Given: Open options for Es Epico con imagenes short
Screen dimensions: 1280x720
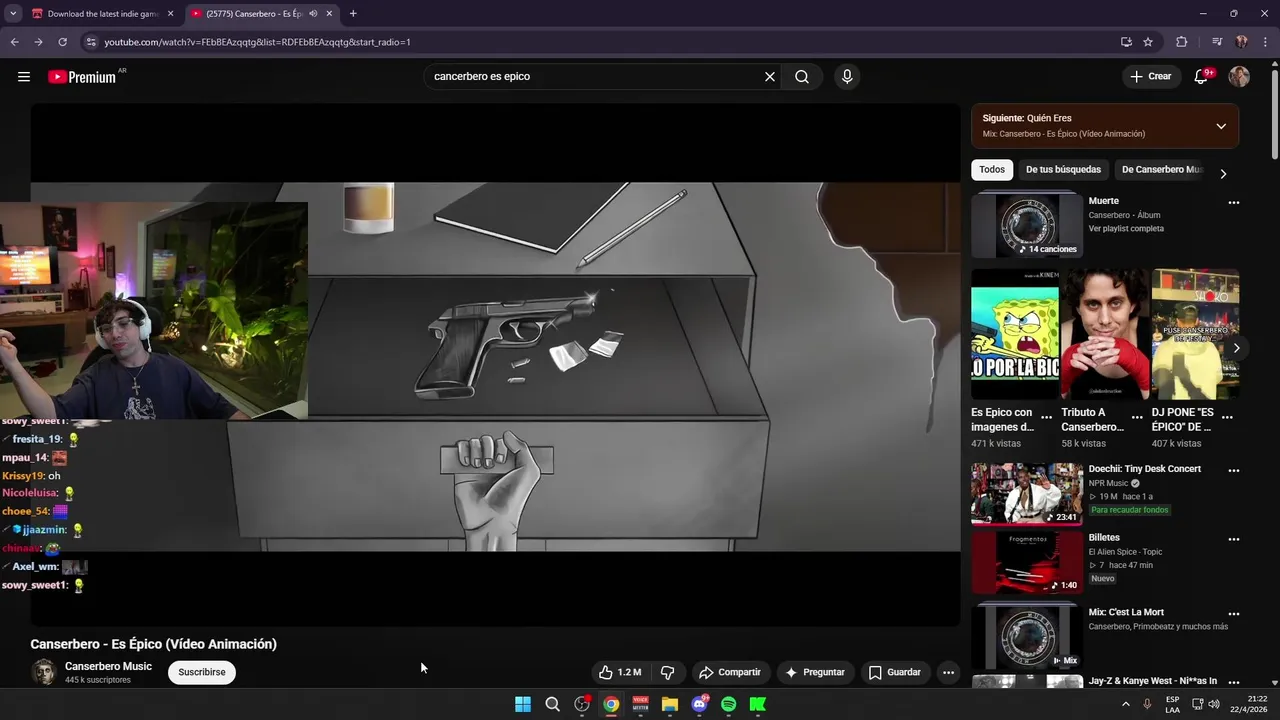Looking at the screenshot, I should 1046,418.
